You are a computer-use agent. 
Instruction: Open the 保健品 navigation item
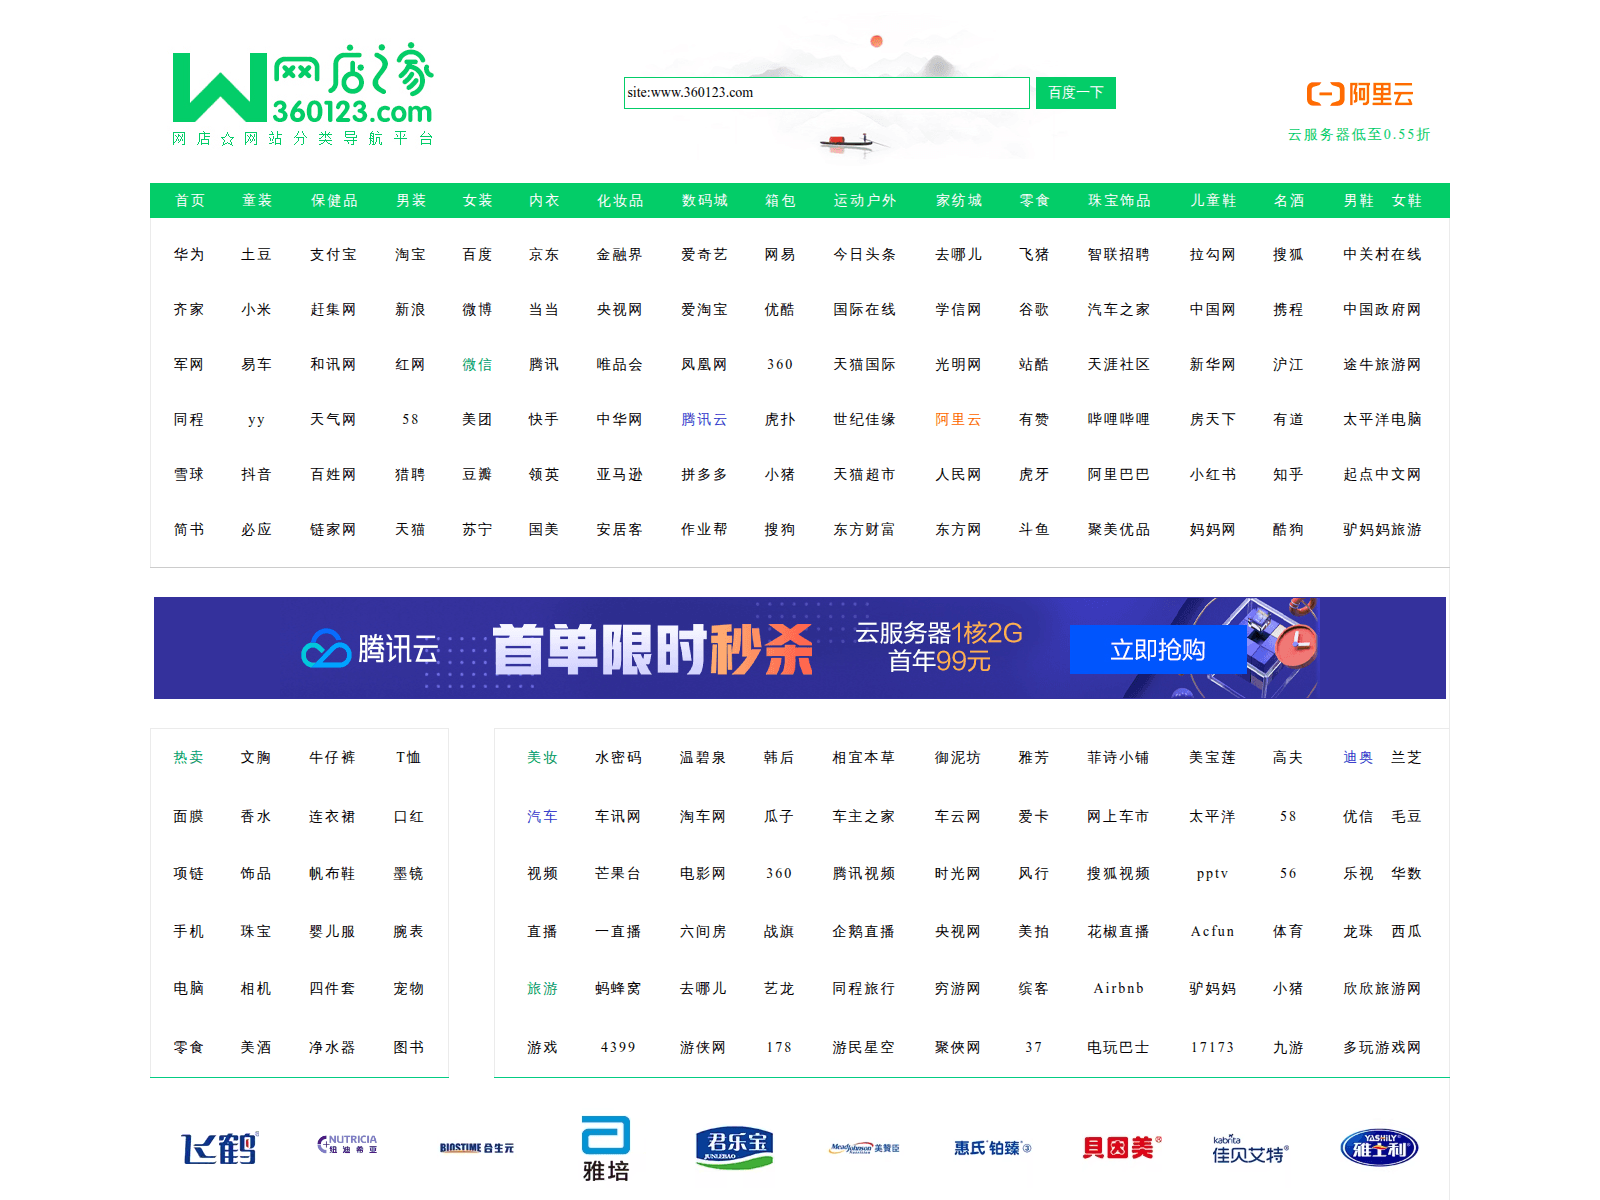point(334,200)
